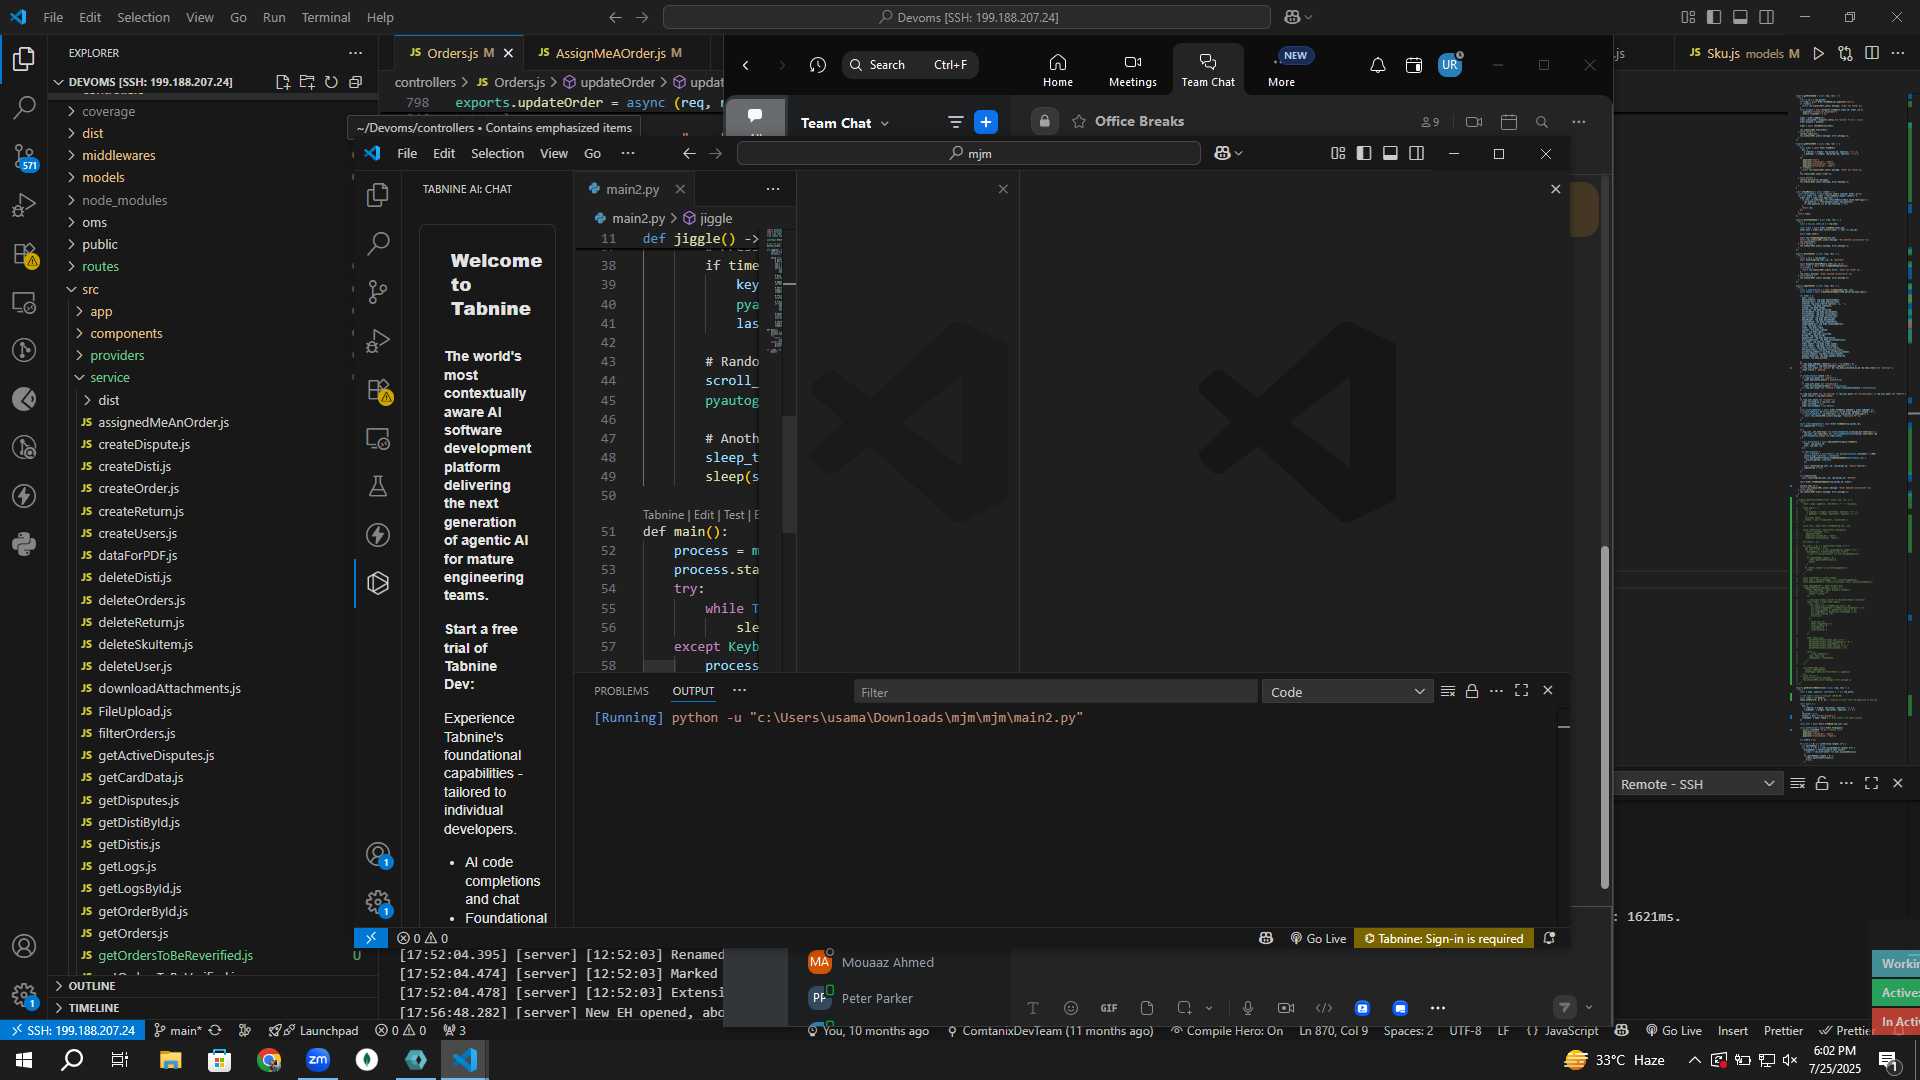The image size is (1920, 1080).
Task: Open Accounts icon in mjm window sidebar
Action: [378, 855]
